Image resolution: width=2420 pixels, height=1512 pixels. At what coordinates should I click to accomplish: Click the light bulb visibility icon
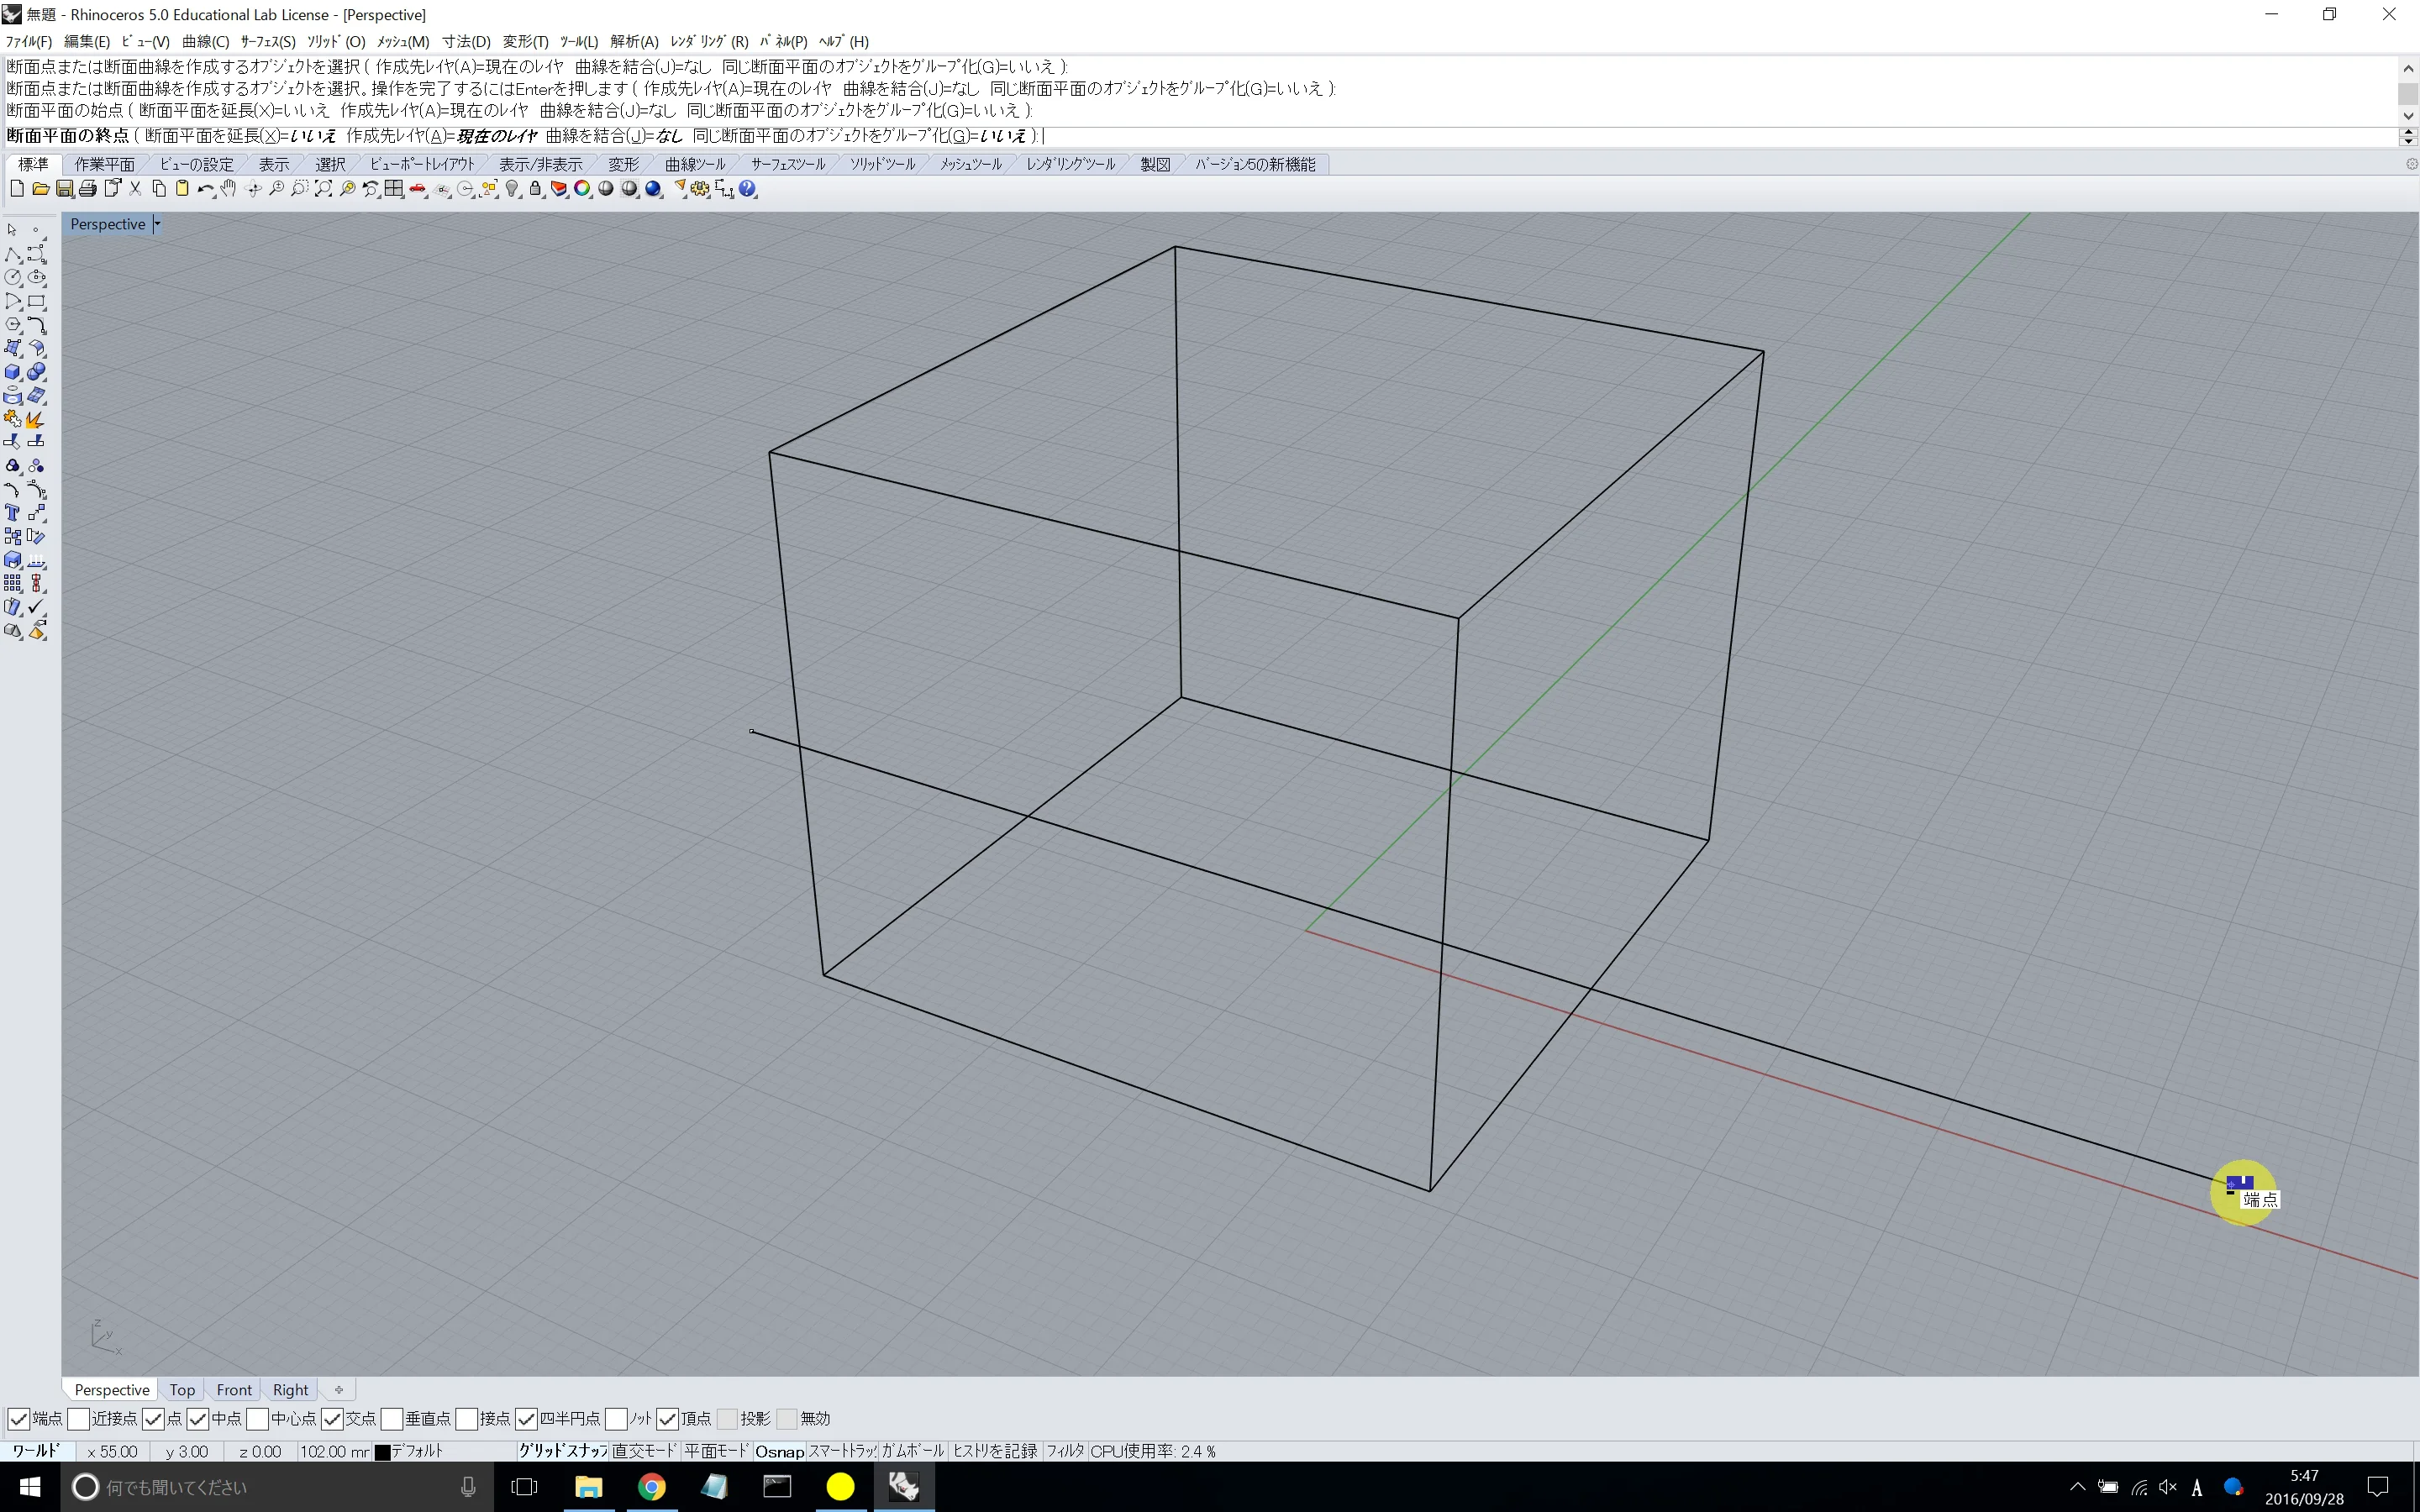point(512,189)
